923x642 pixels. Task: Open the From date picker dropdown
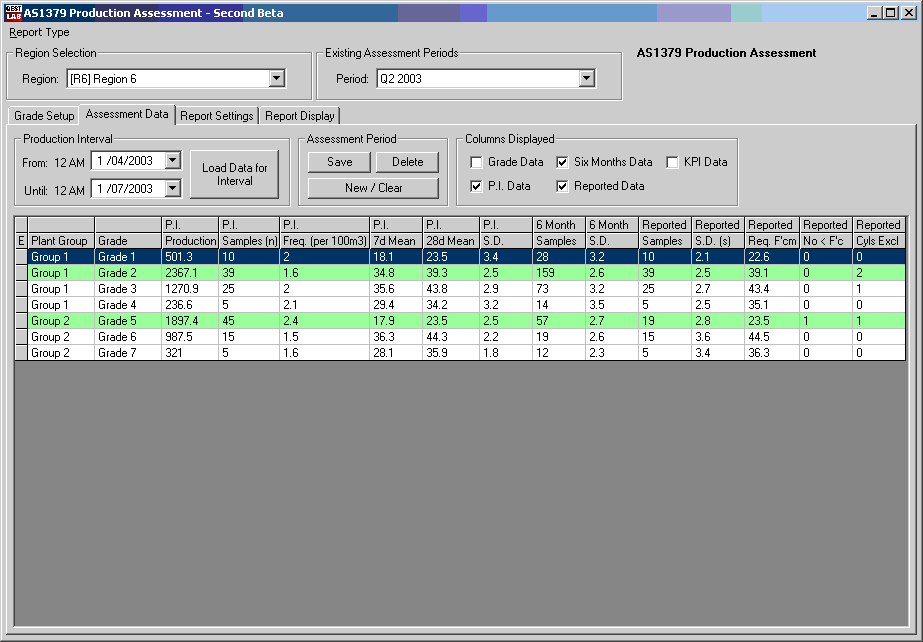[x=173, y=160]
